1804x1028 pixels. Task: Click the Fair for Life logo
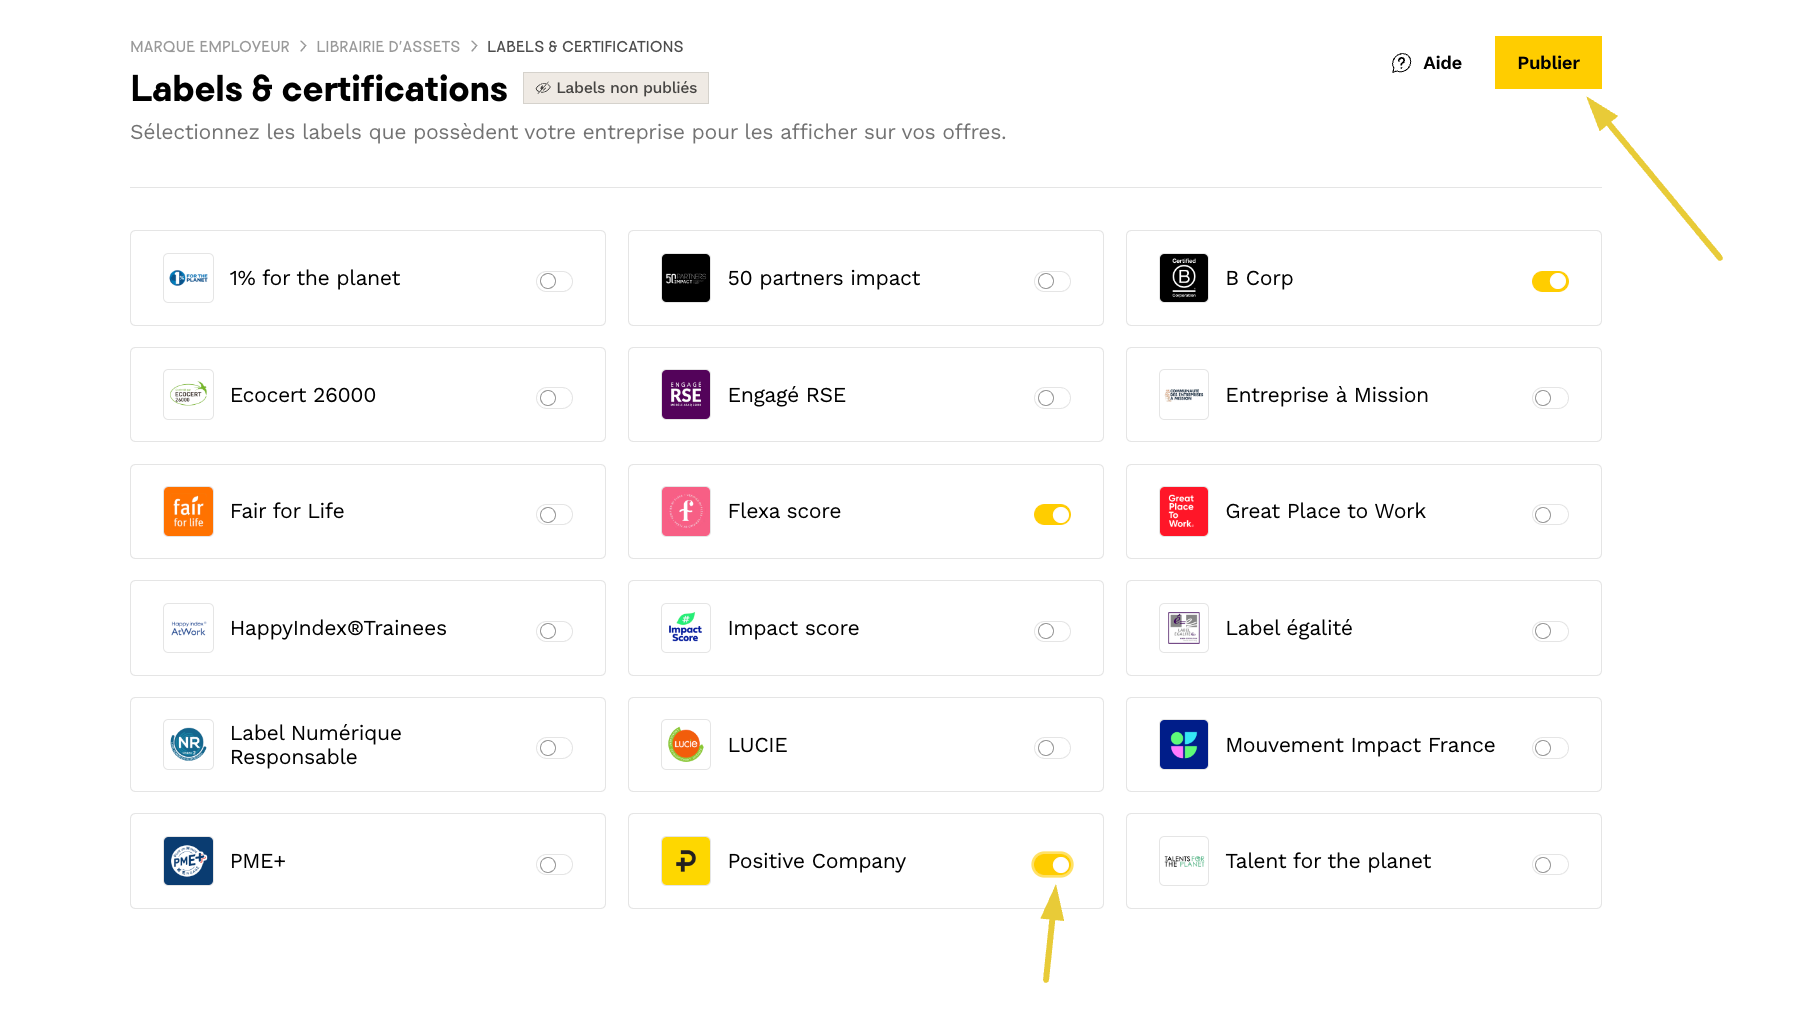pos(188,512)
